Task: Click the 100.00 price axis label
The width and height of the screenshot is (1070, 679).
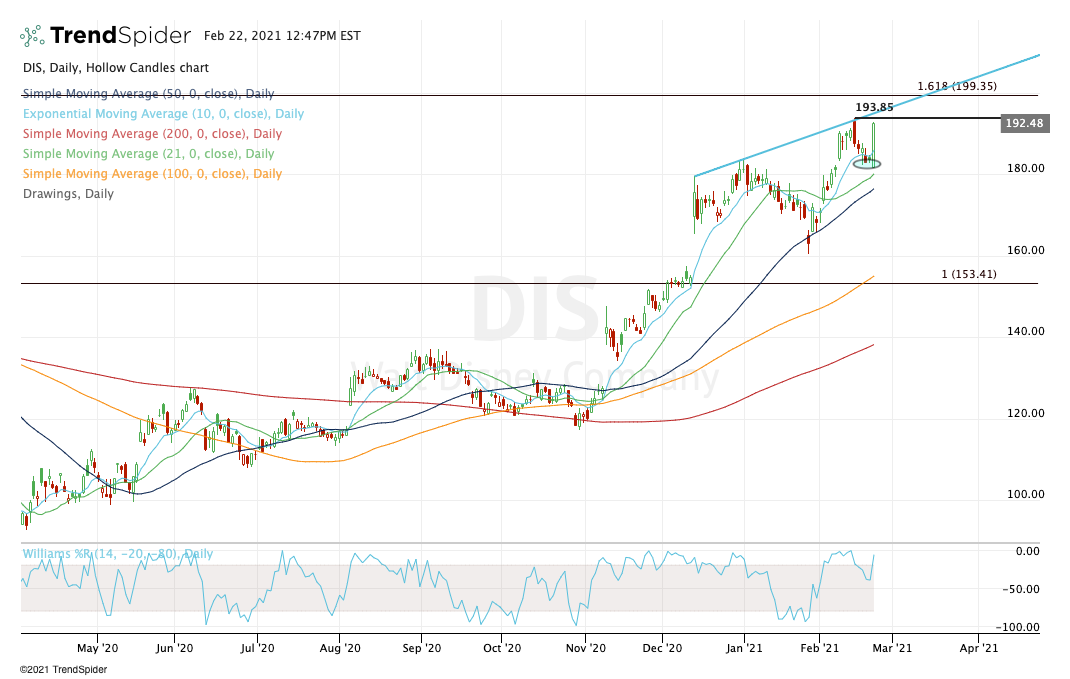Action: pos(1026,494)
